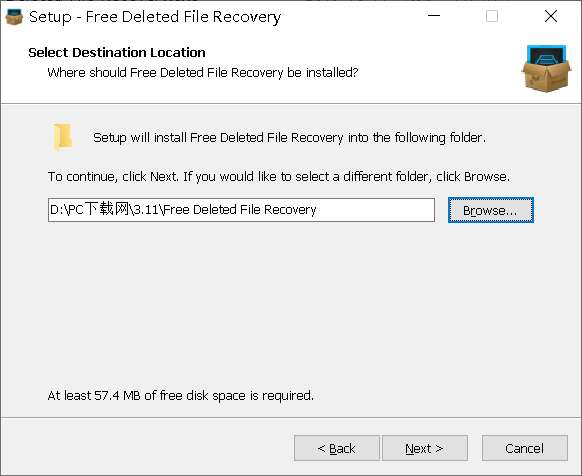Click the 'Select Destination Location' heading

tap(117, 52)
